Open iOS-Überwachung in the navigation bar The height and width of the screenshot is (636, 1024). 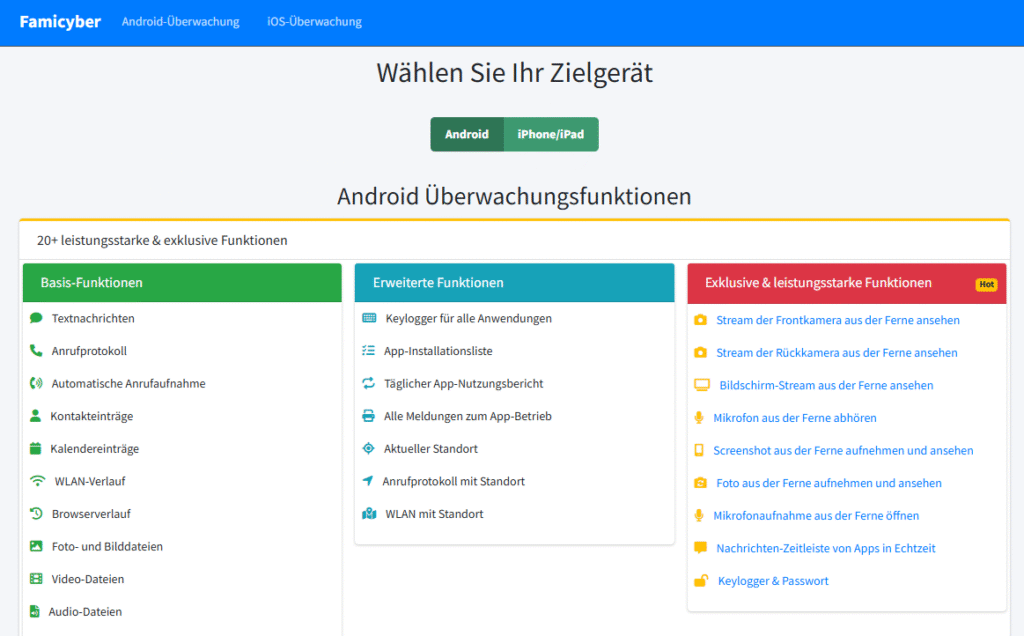click(x=314, y=22)
